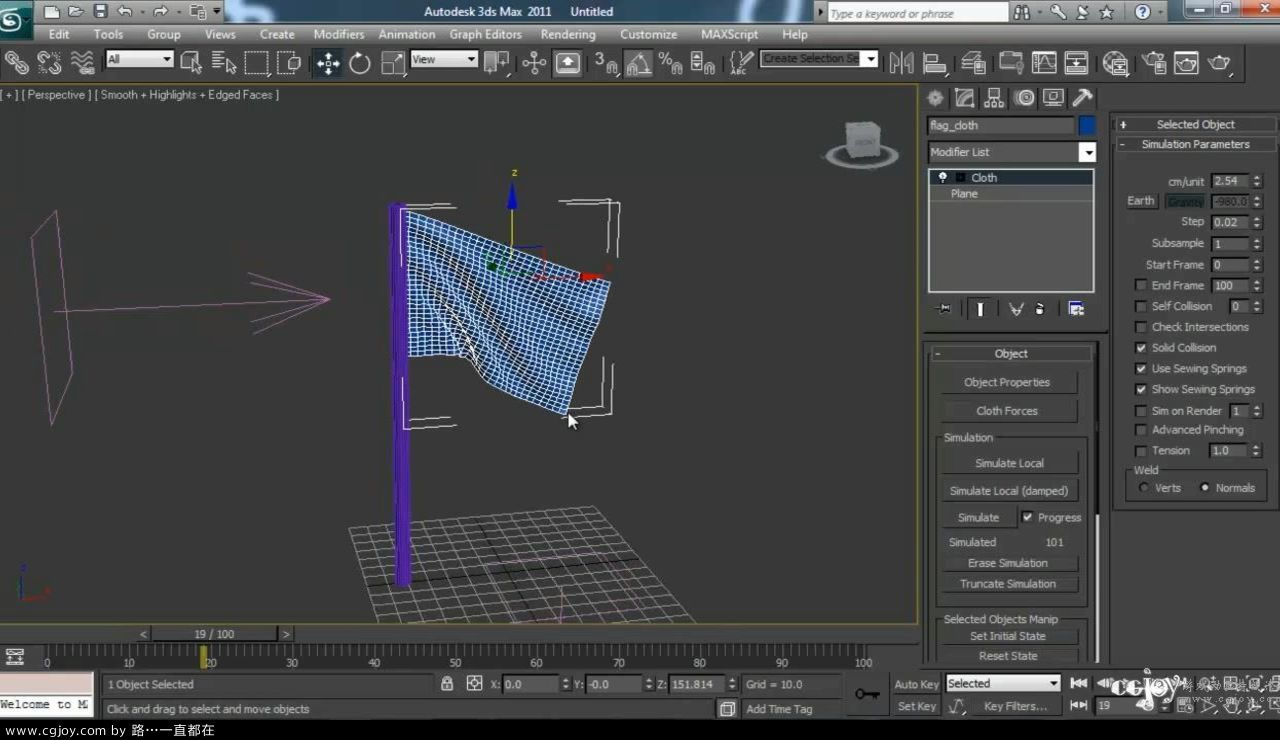Open the Material Editor
Image resolution: width=1280 pixels, height=740 pixels.
click(x=1116, y=63)
